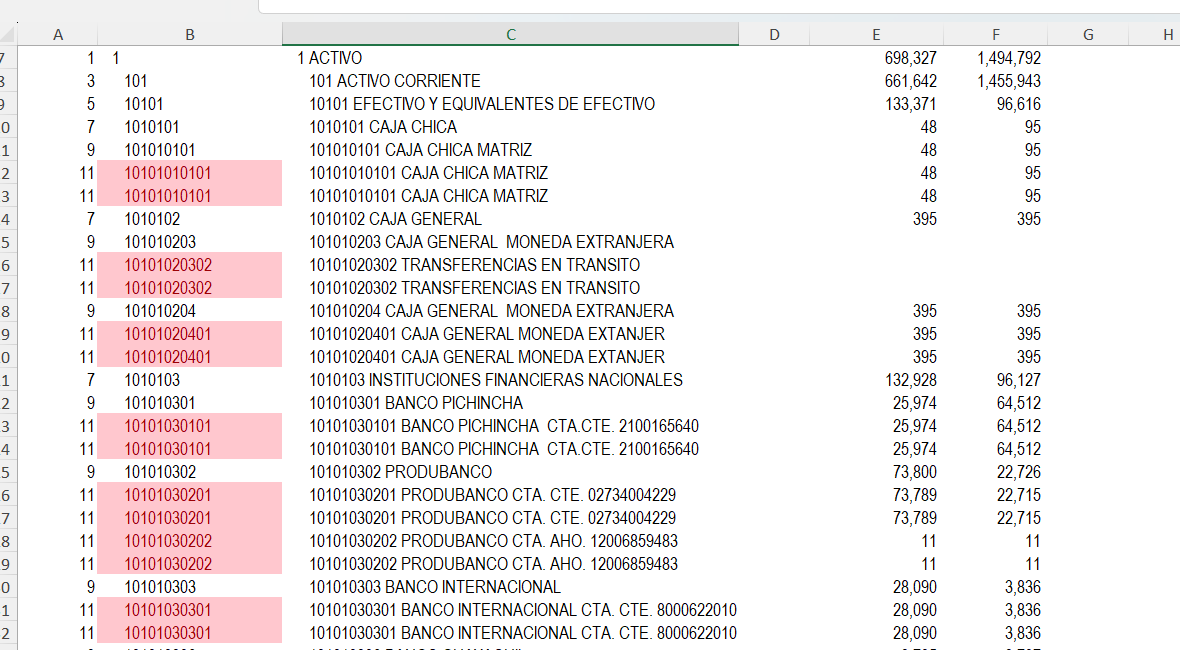The height and width of the screenshot is (650, 1180).
Task: Select column B header
Action: point(189,35)
